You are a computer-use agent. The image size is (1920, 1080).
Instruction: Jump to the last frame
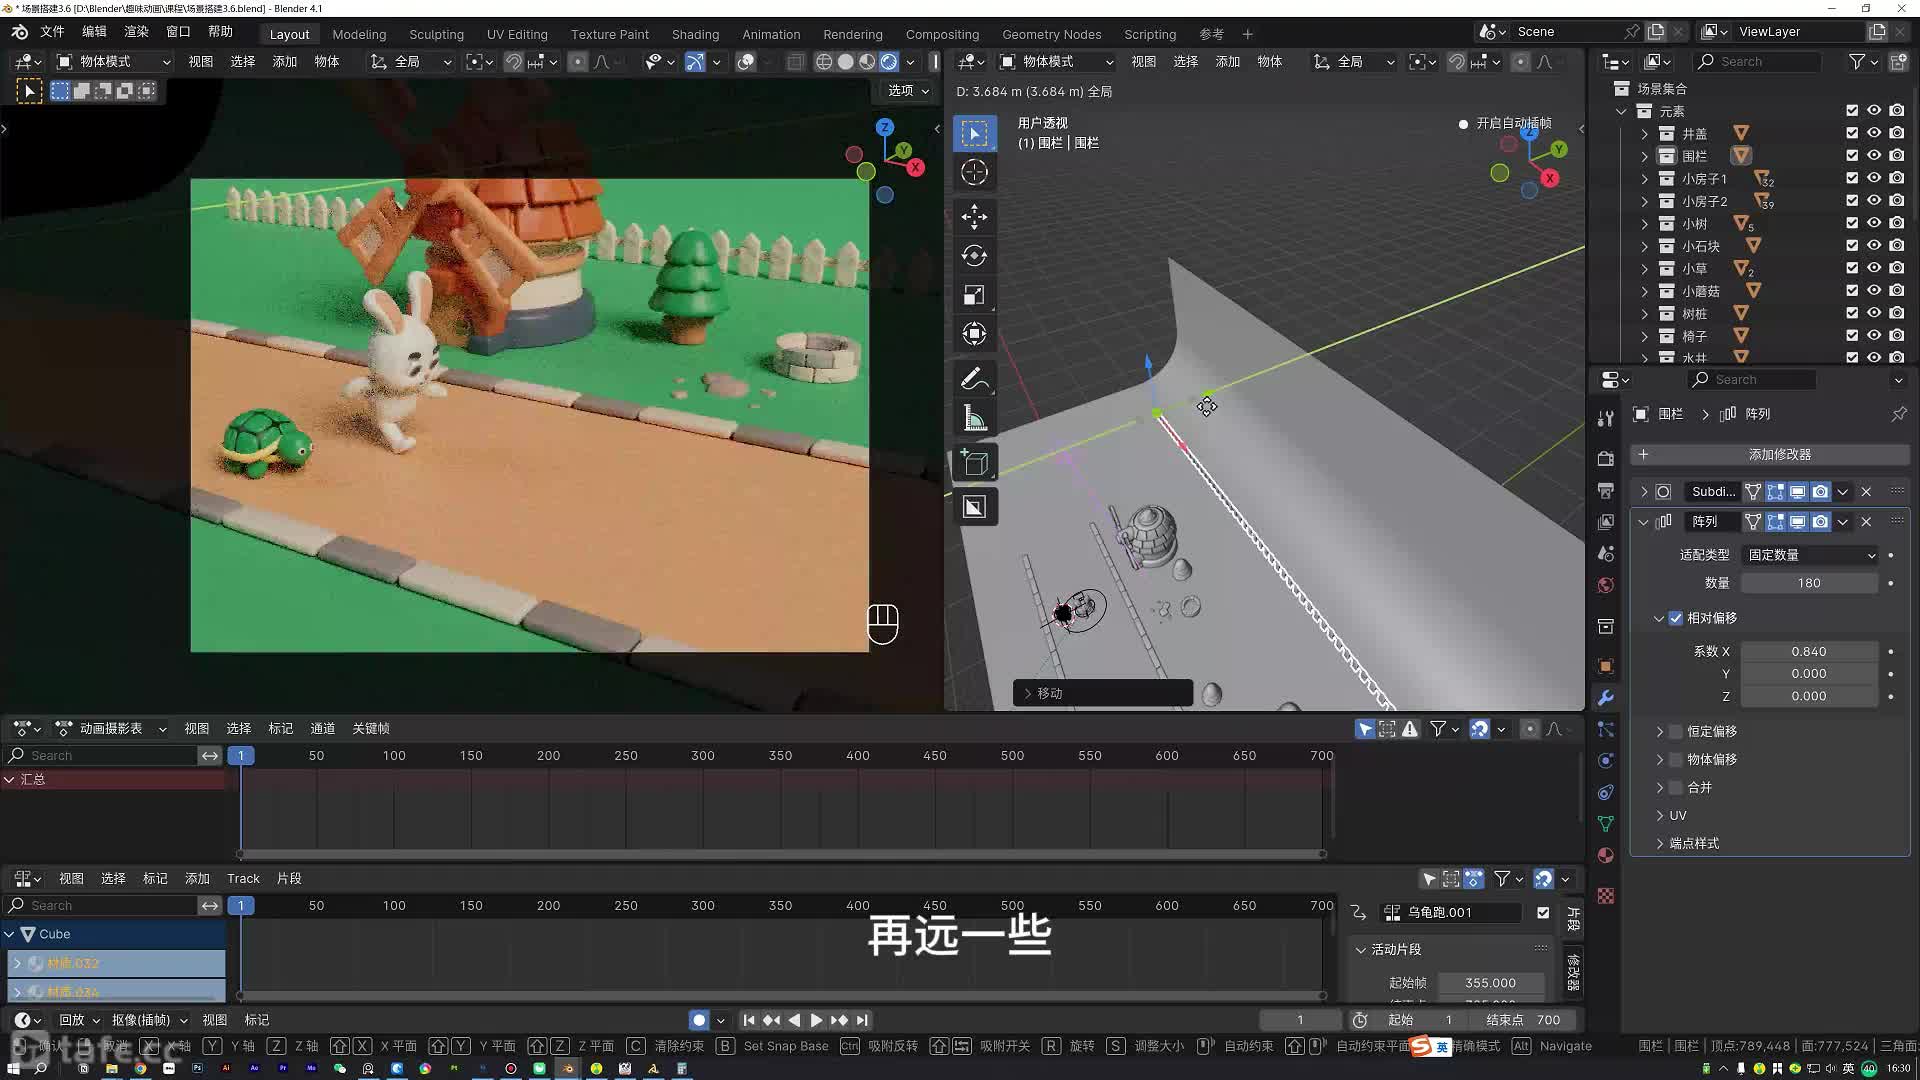pos(862,1020)
